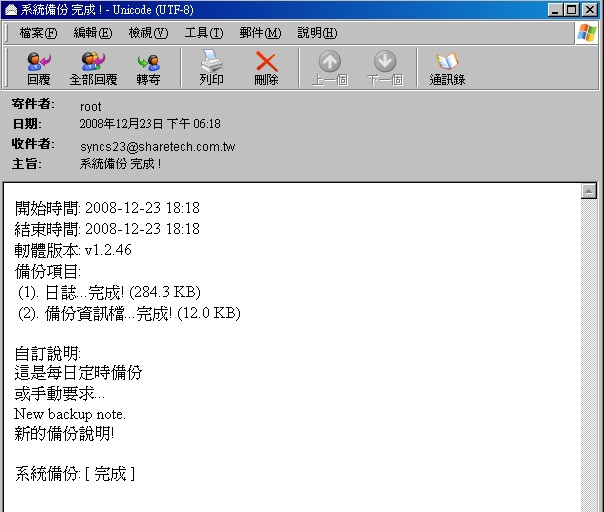This screenshot has width=604, height=512.
Task: Open the 通訊錄 address book icon
Action: coord(447,67)
